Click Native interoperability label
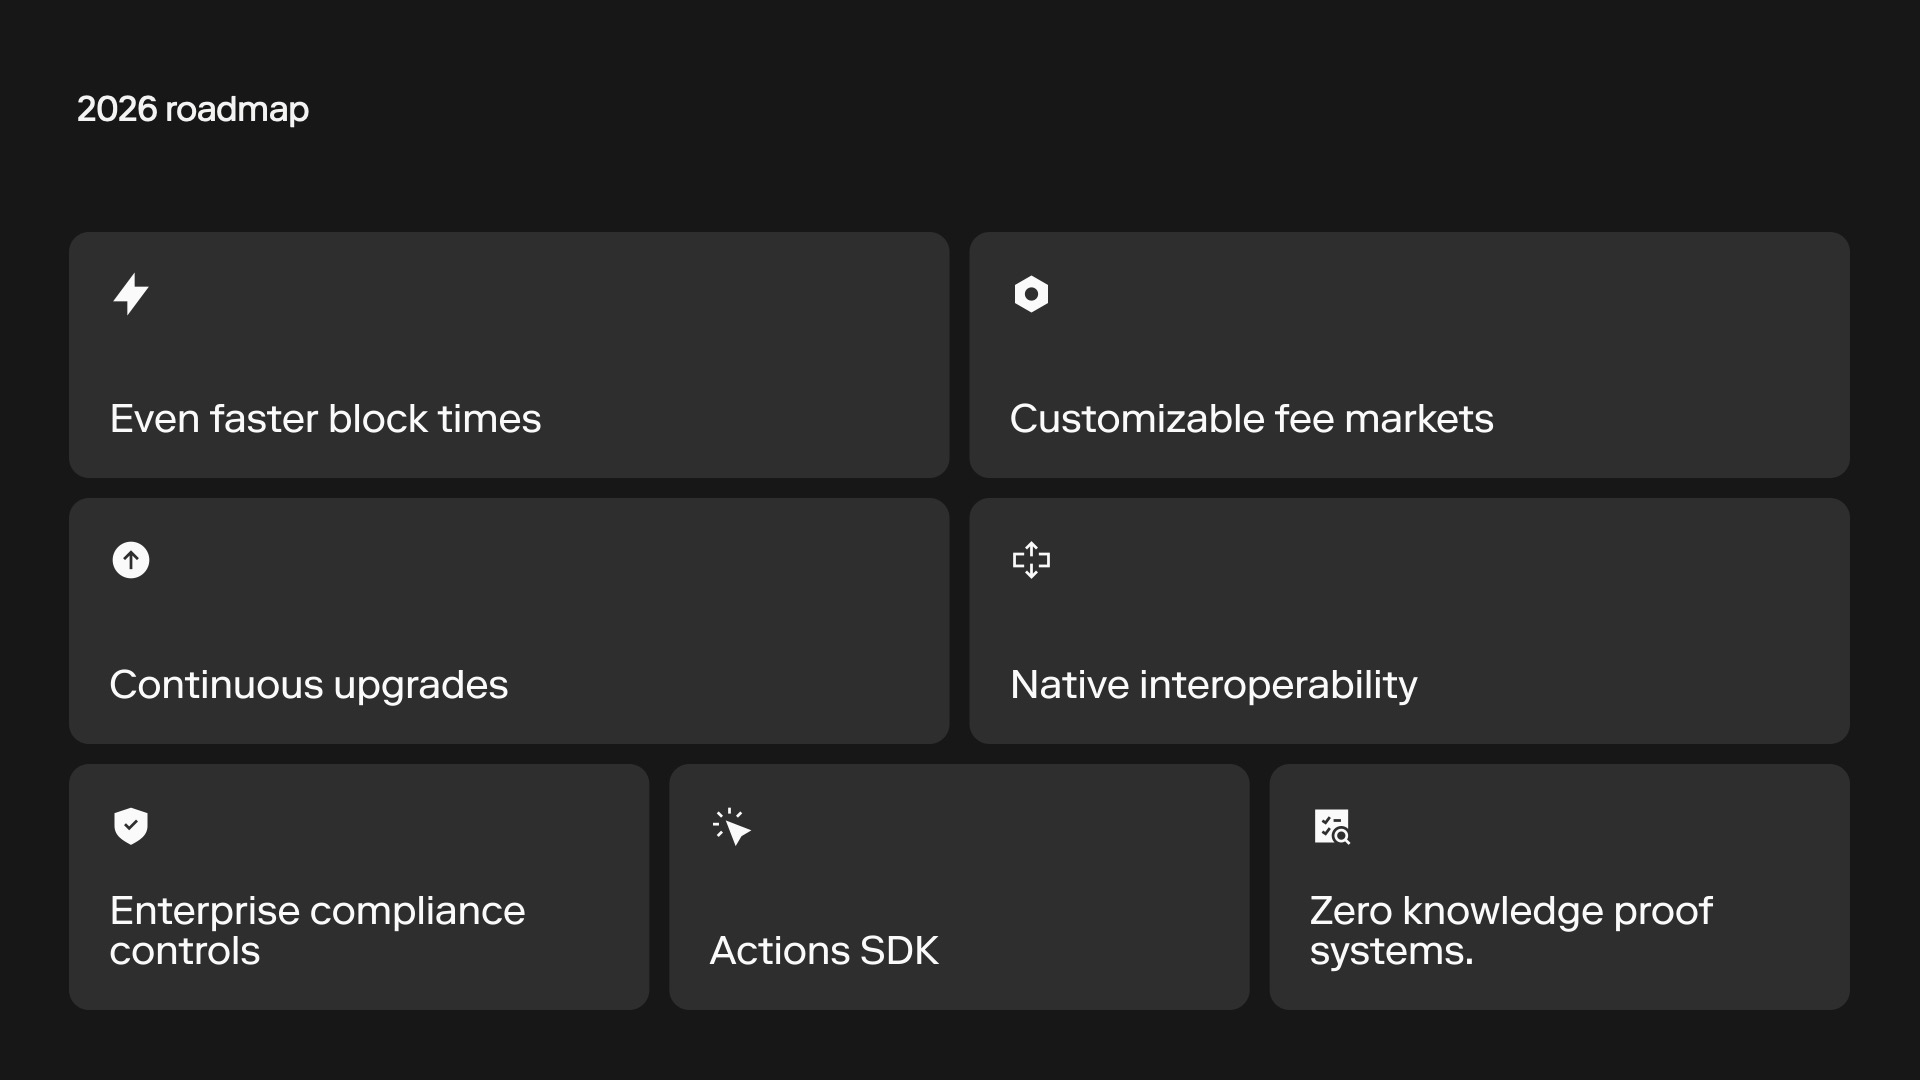1920x1080 pixels. pos(1213,685)
